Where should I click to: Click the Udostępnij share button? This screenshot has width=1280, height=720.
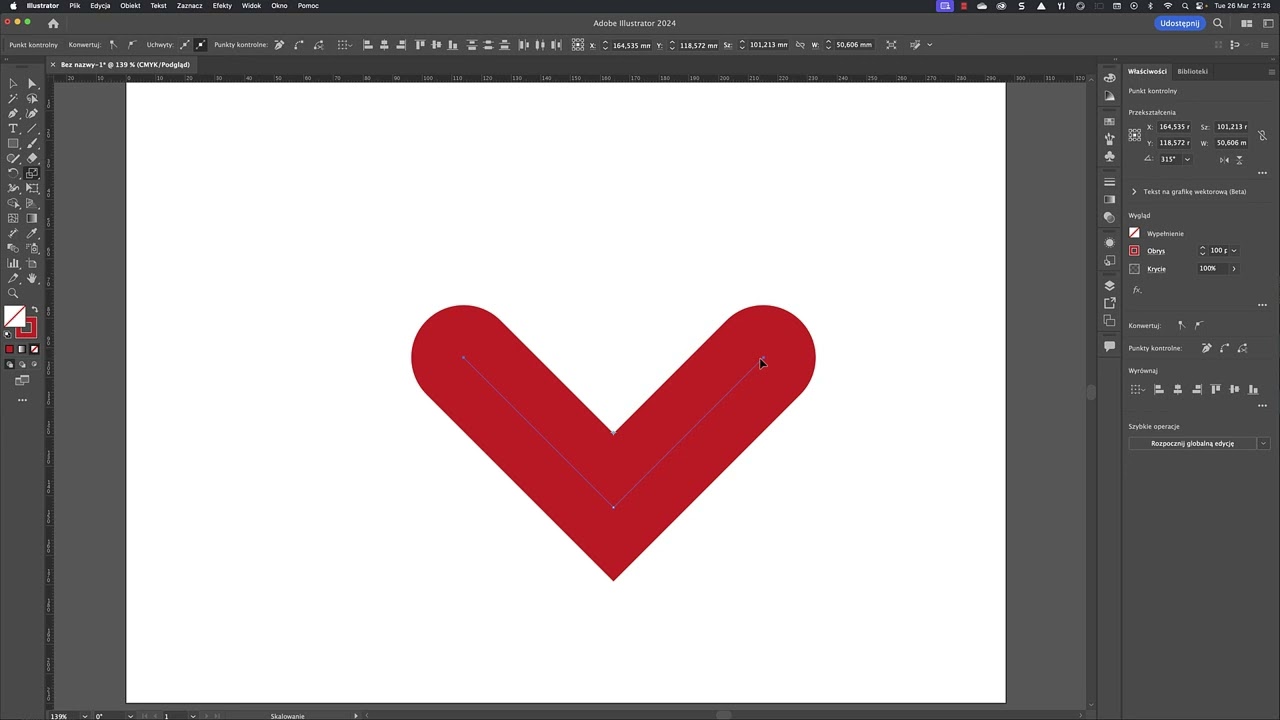[1179, 23]
